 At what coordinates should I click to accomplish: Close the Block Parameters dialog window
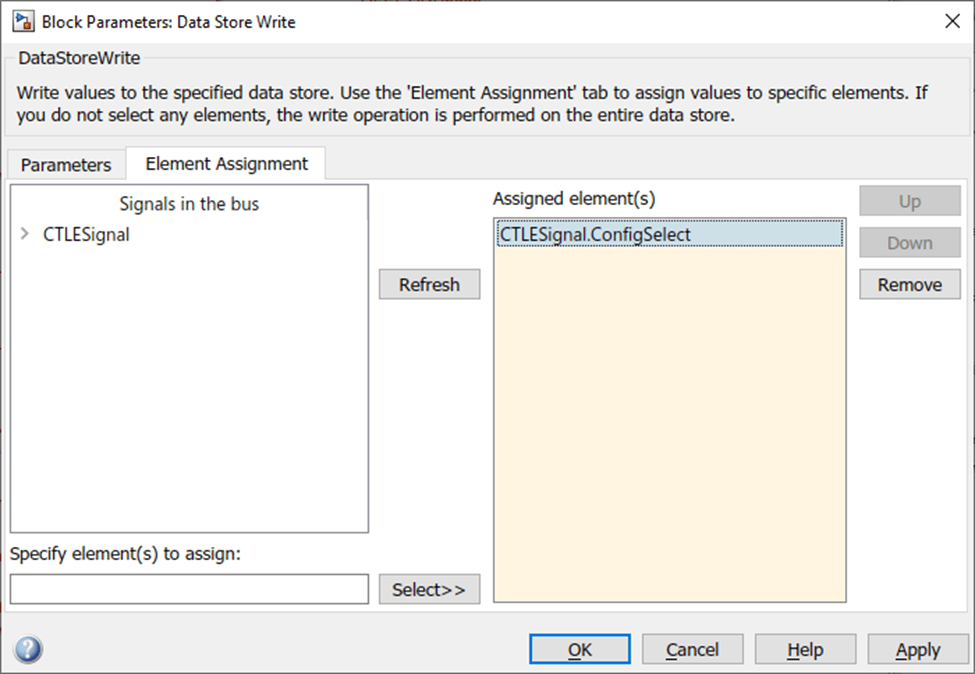click(951, 21)
